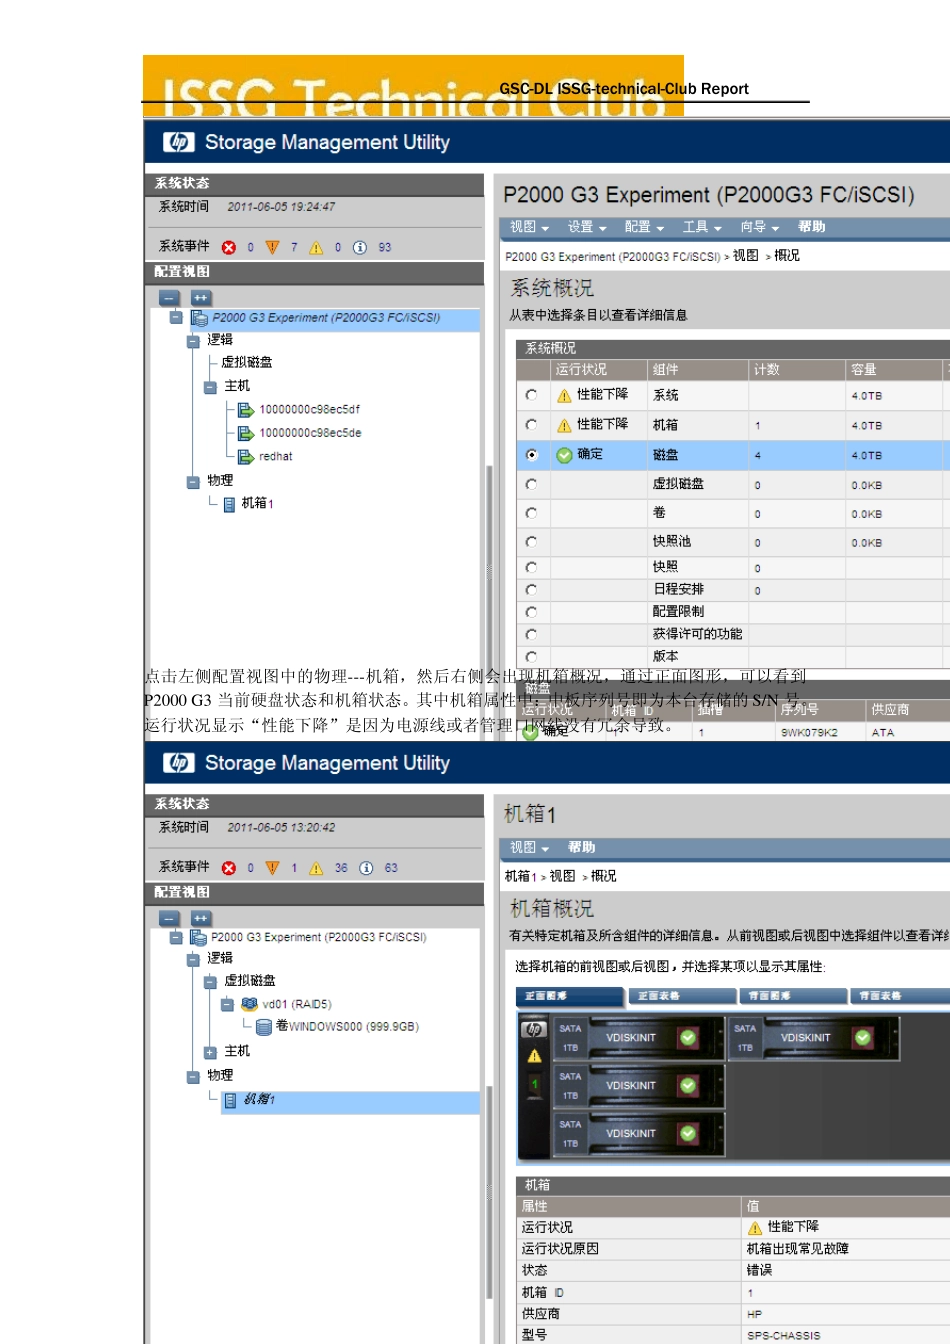Select the redhat host tree item
The image size is (950, 1344).
(275, 457)
